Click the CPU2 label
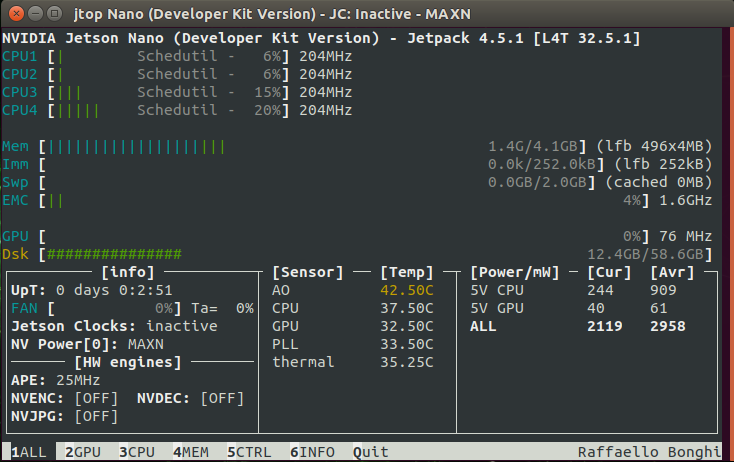734x462 pixels. pyautogui.click(x=19, y=74)
